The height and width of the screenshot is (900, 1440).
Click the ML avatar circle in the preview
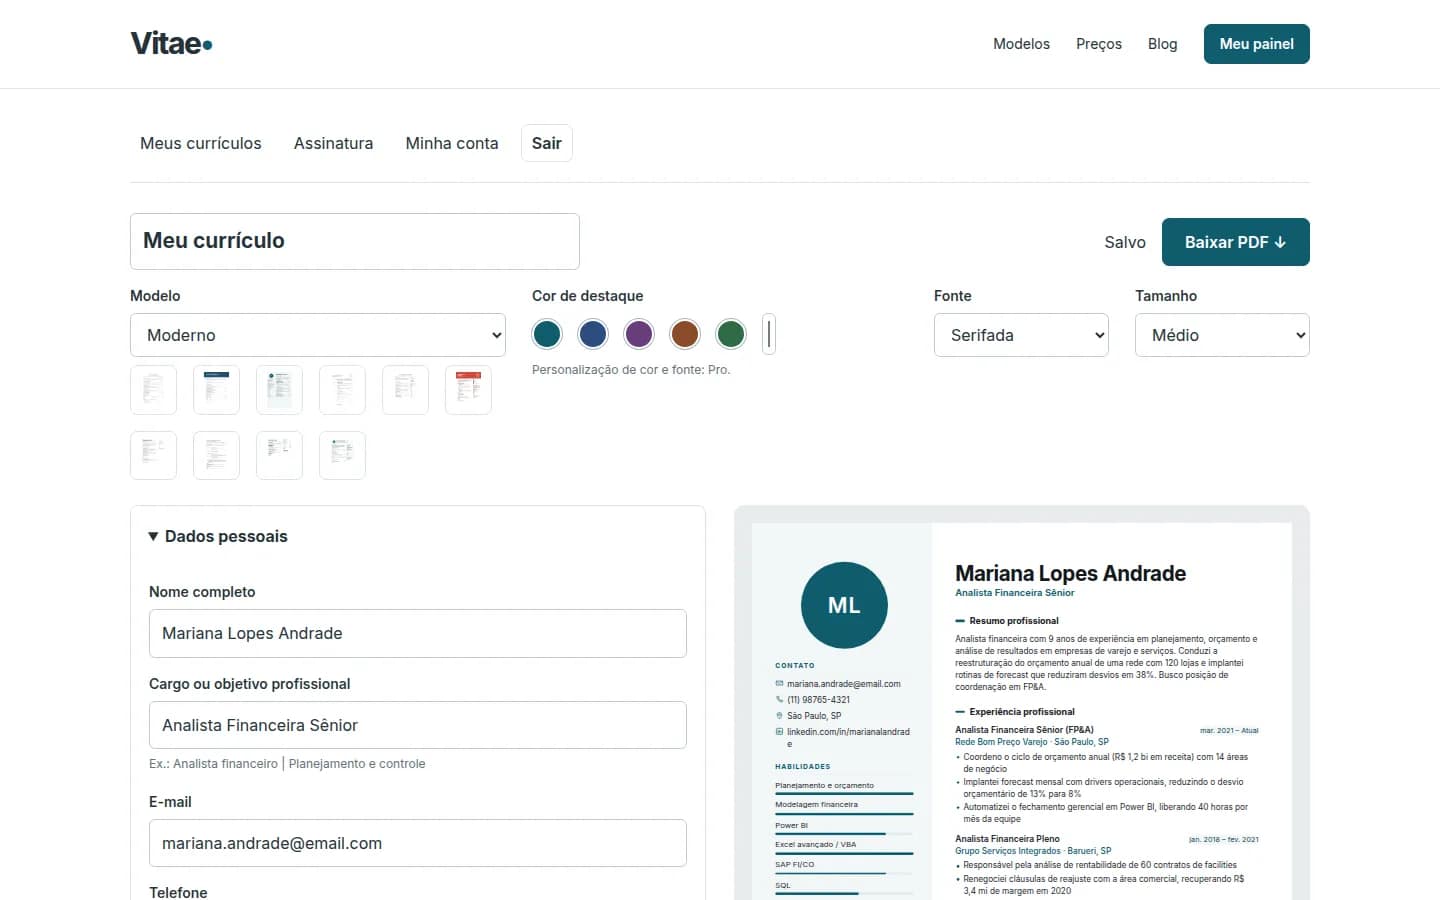844,605
